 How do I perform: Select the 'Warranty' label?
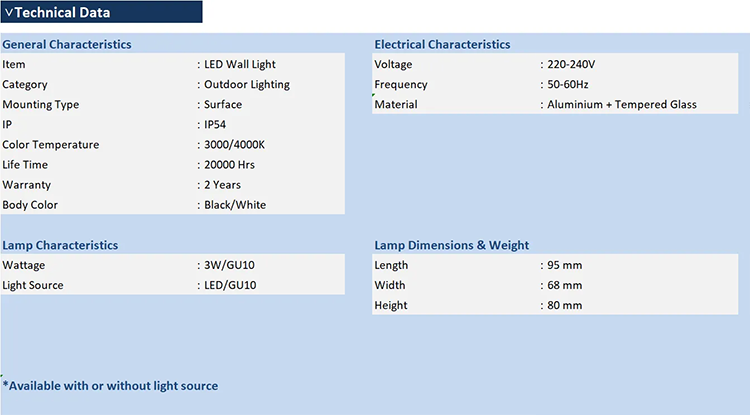(x=26, y=185)
